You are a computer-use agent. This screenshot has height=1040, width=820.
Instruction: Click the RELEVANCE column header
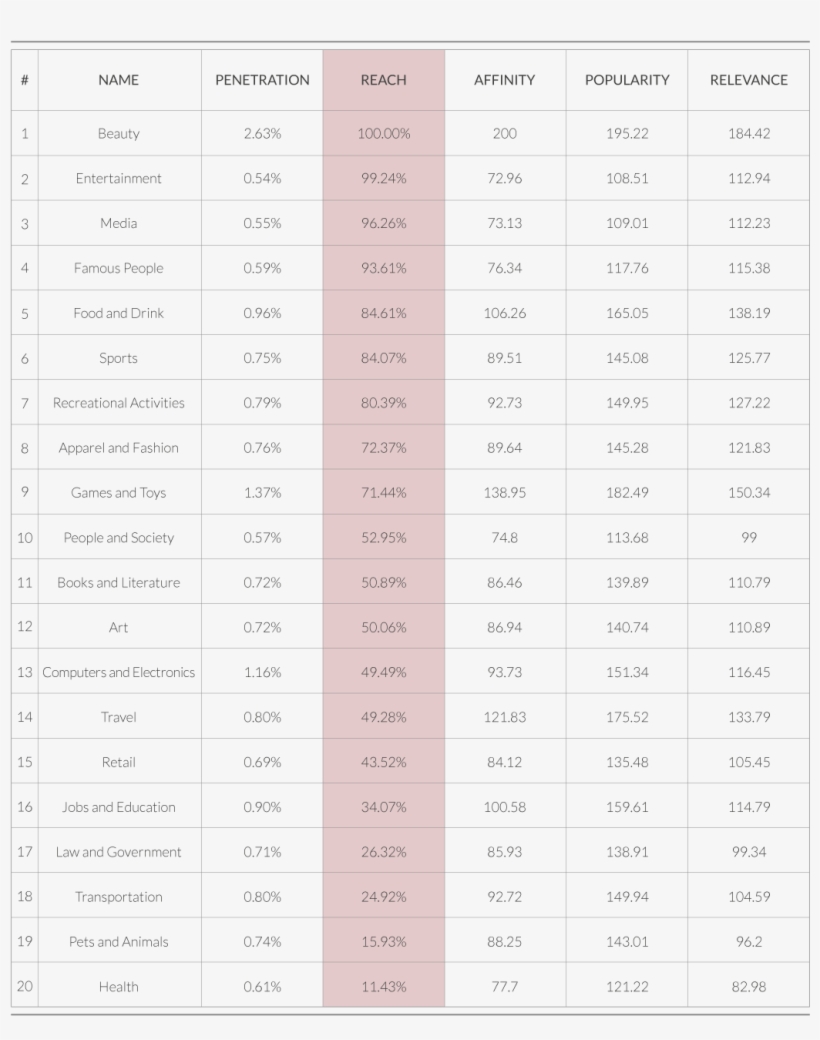pyautogui.click(x=748, y=80)
